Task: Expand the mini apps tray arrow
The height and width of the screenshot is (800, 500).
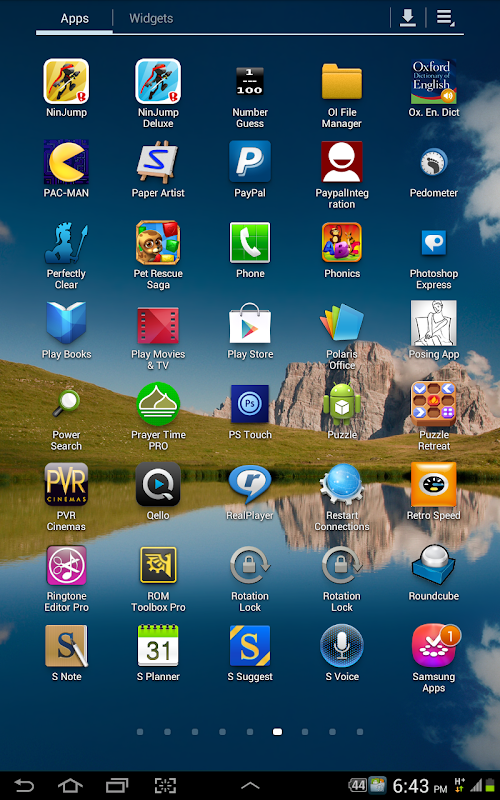Action: (250, 786)
